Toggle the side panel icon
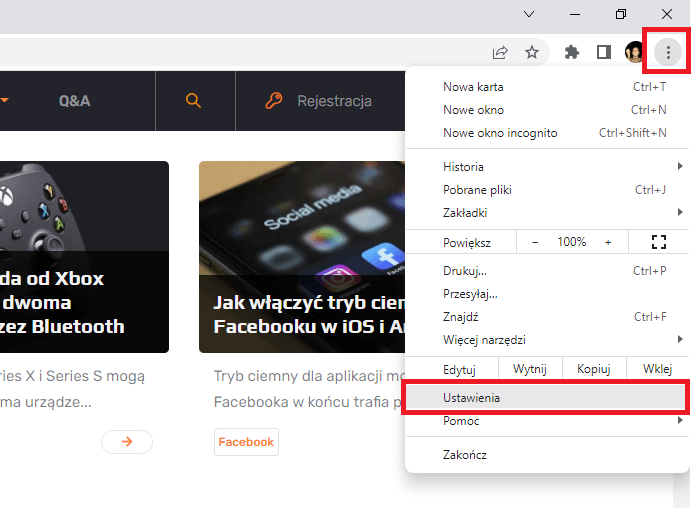The image size is (691, 508). click(604, 52)
